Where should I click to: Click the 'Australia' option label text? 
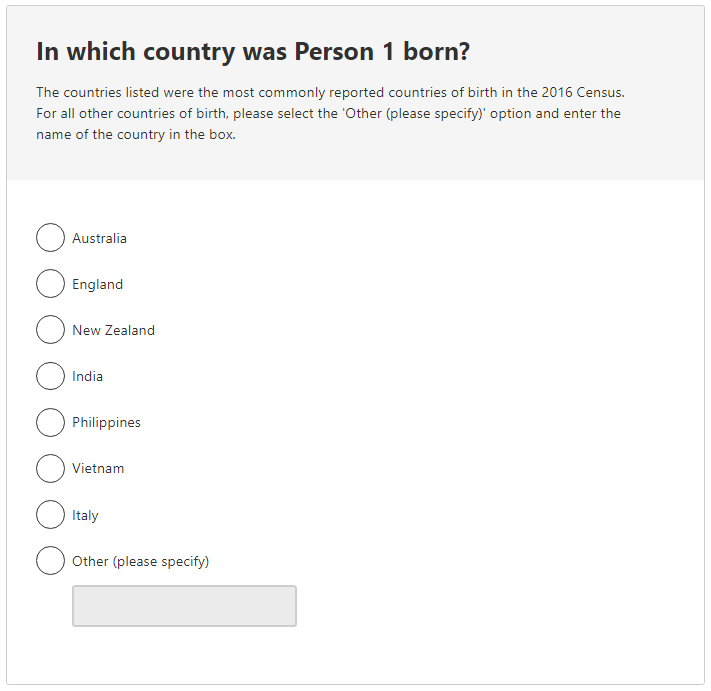99,238
